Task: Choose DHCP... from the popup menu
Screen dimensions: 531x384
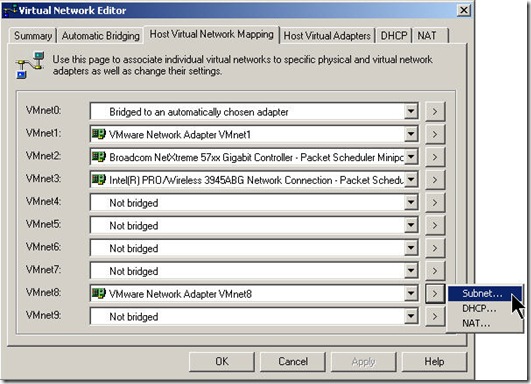Action: click(x=485, y=308)
